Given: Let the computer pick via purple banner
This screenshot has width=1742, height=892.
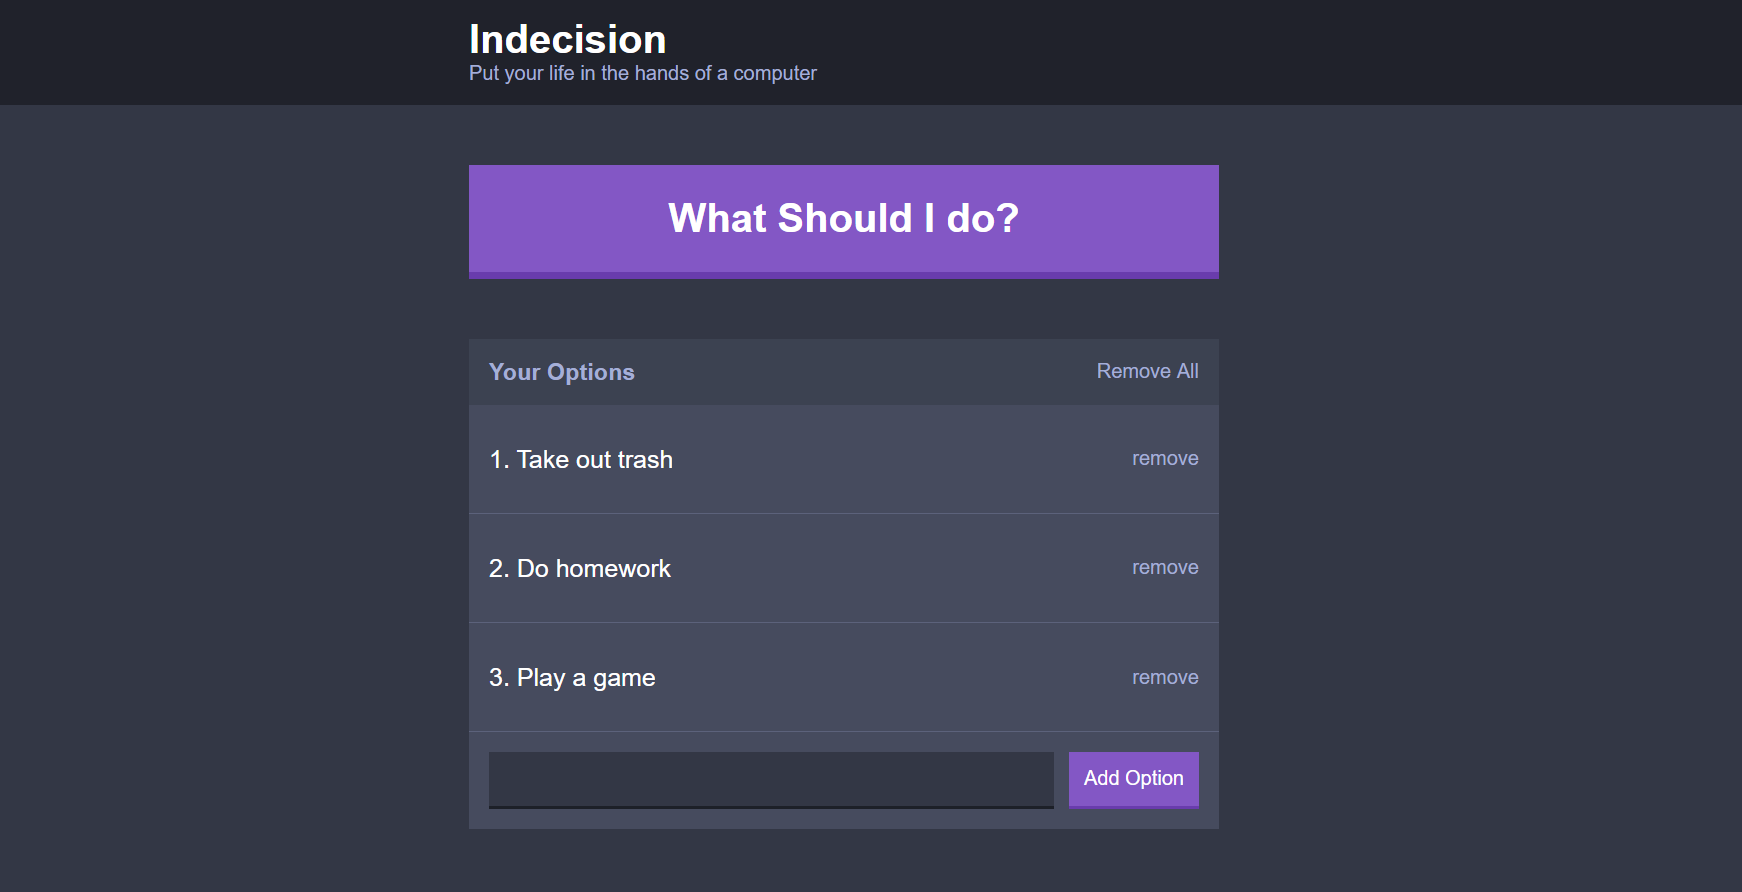Looking at the screenshot, I should pyautogui.click(x=843, y=220).
